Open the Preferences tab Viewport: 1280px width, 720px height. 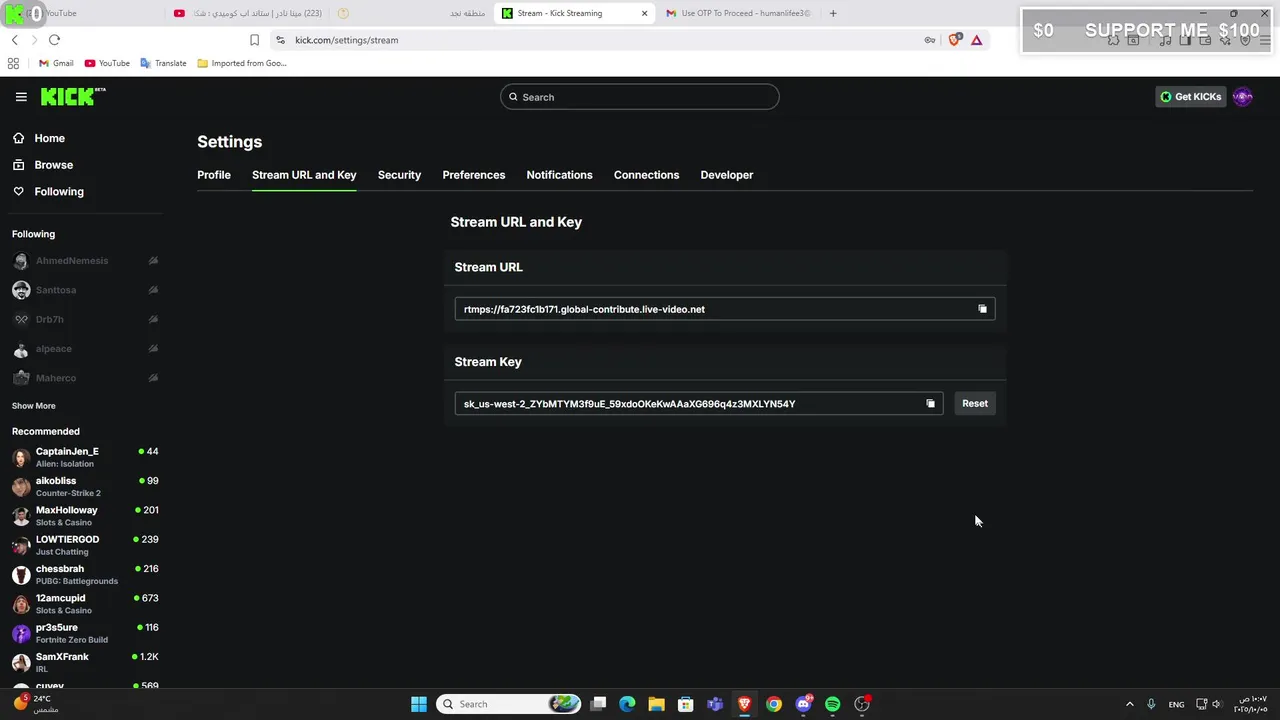coord(474,175)
